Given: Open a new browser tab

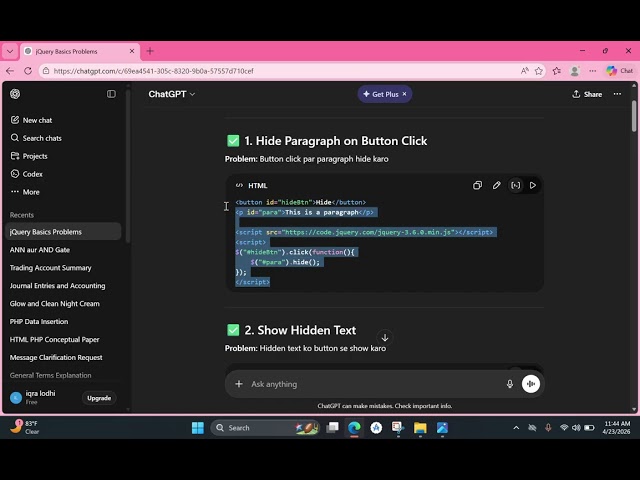Looking at the screenshot, I should tap(150, 51).
